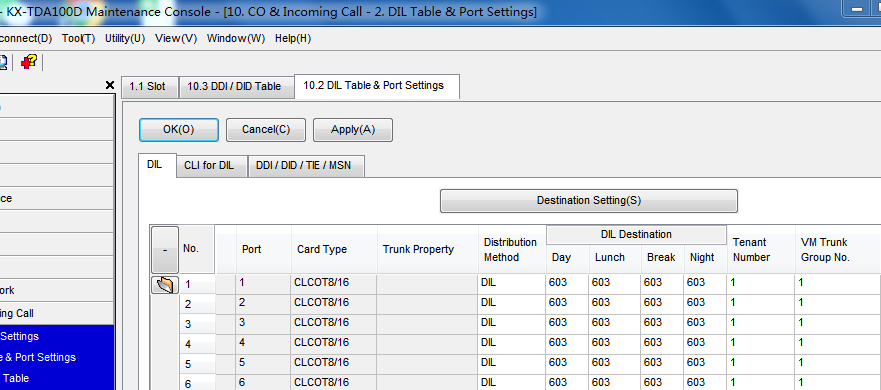The image size is (881, 390).
Task: Click the Destination Setting(S) button
Action: coord(588,201)
